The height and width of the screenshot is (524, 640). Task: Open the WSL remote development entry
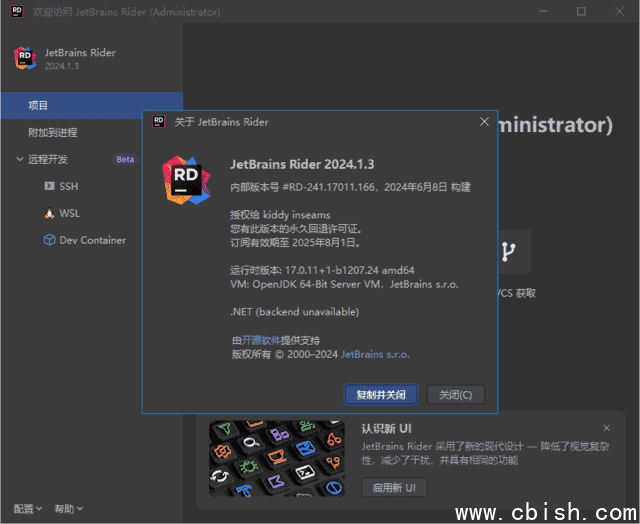pos(69,213)
